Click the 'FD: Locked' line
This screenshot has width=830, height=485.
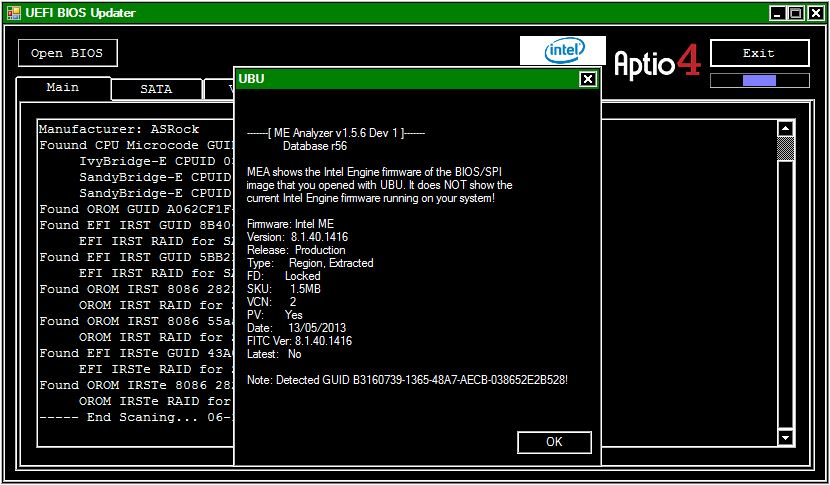284,276
